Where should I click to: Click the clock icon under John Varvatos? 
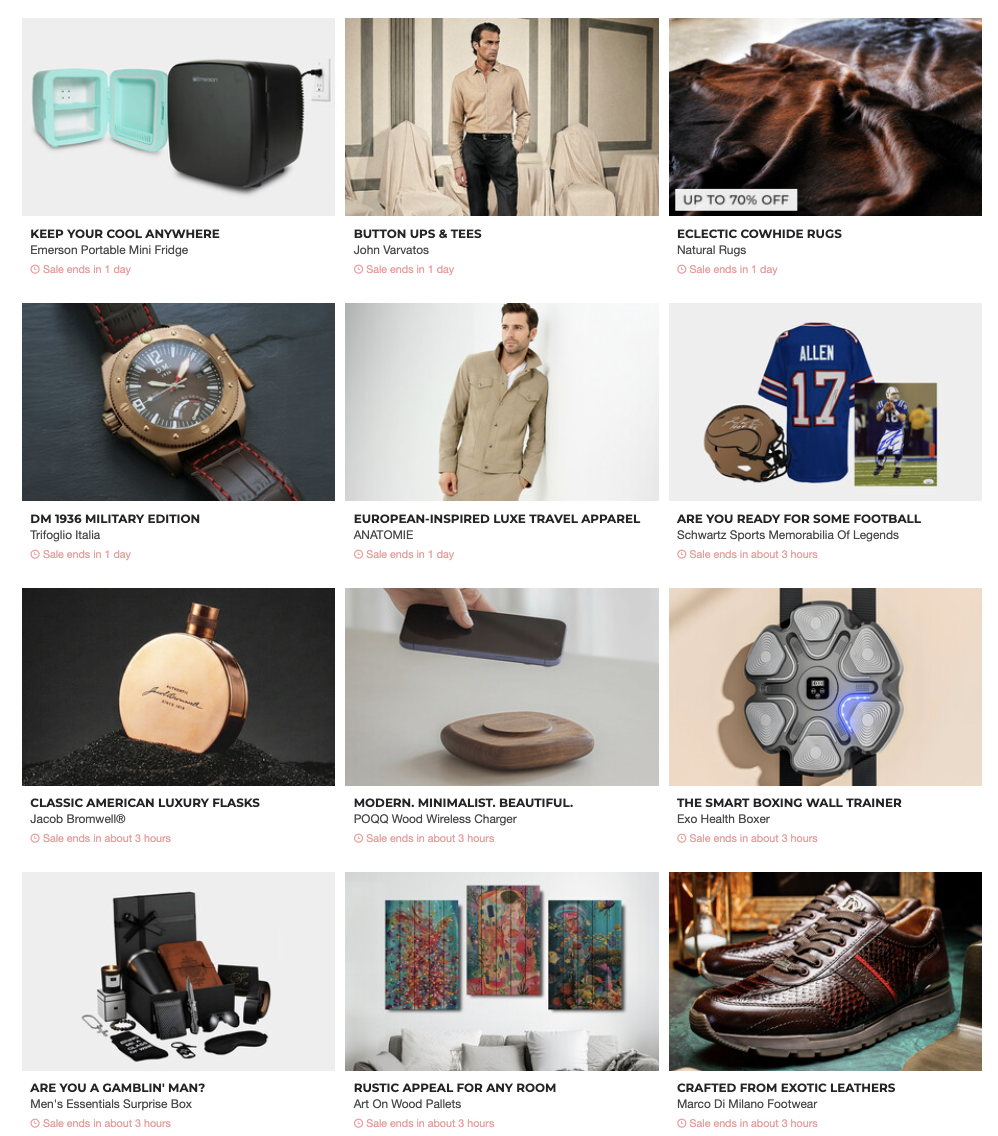358,270
